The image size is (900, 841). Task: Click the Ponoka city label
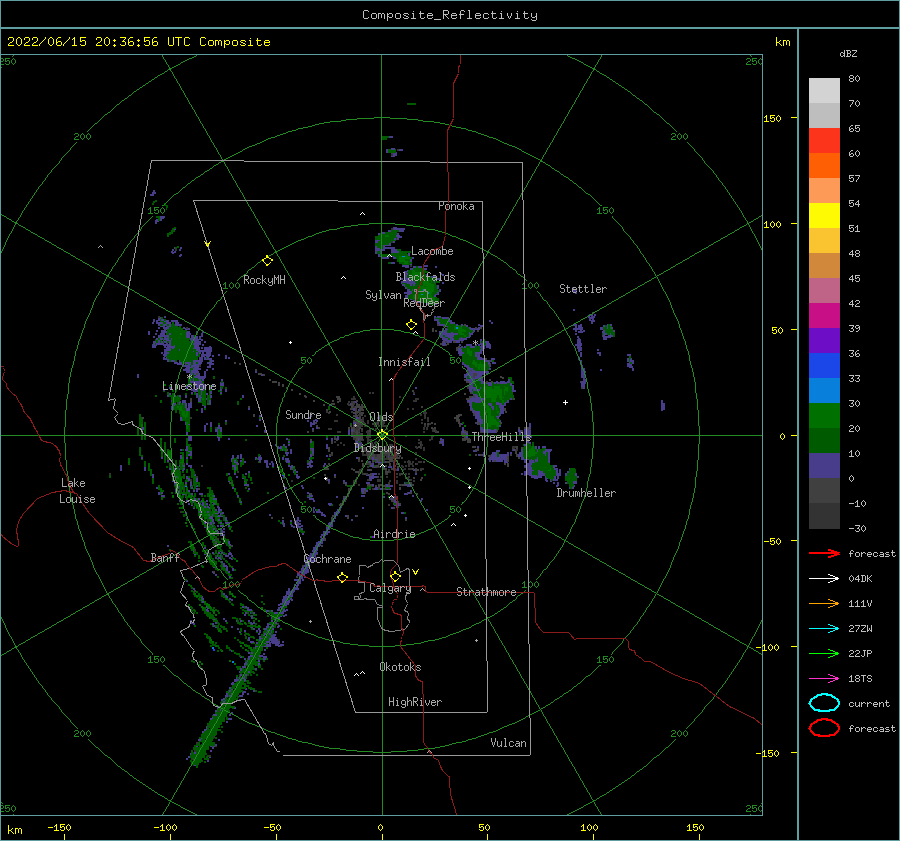[456, 206]
